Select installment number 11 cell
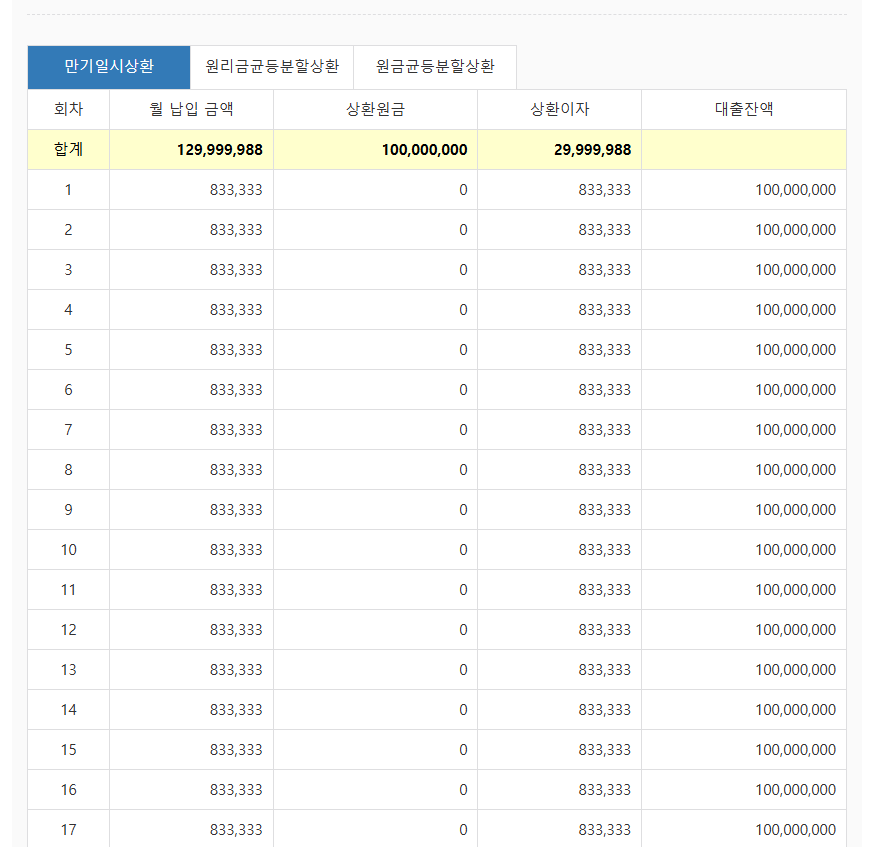The height and width of the screenshot is (847, 873). (68, 590)
